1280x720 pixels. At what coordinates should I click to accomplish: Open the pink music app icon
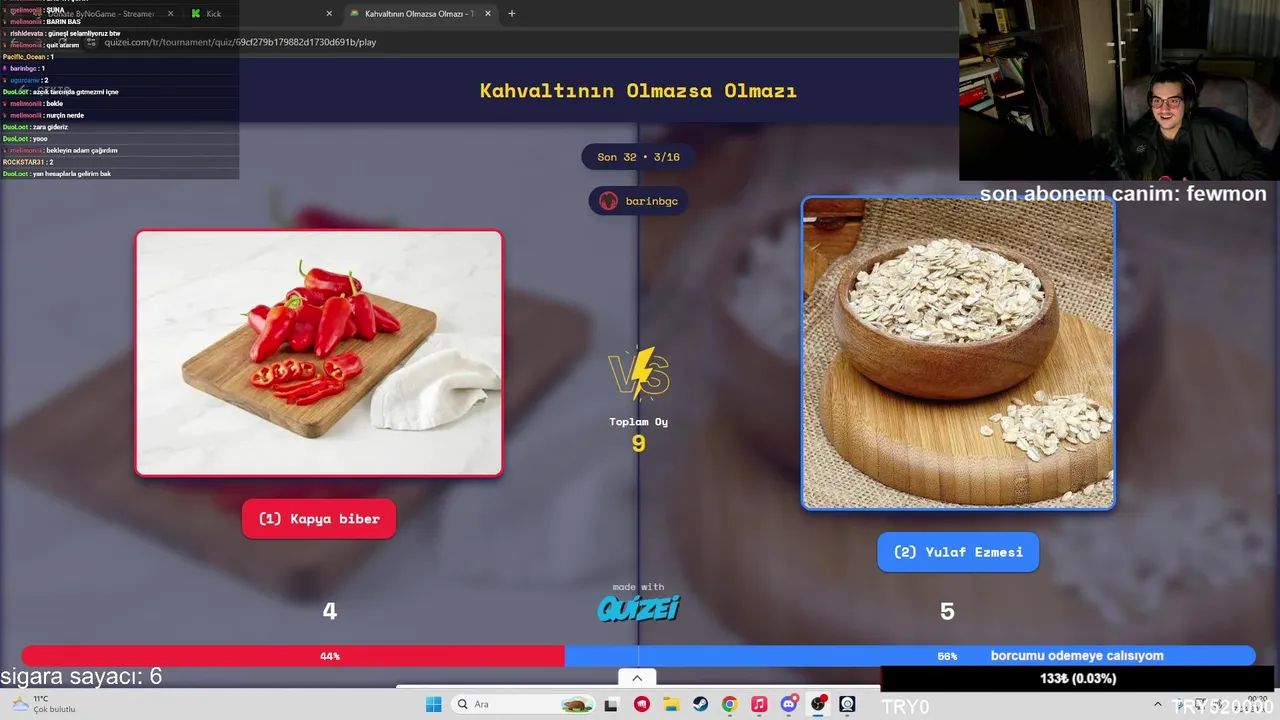point(759,704)
